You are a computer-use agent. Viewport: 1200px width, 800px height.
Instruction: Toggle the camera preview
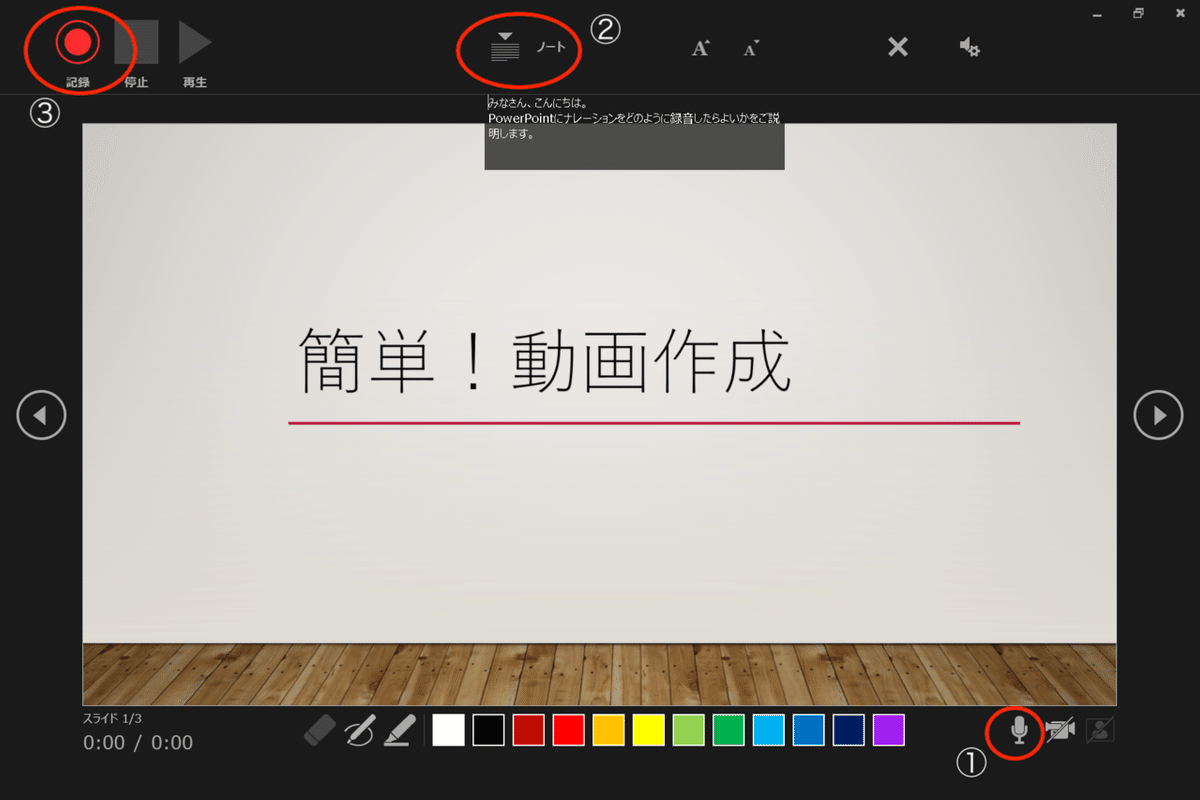tap(1100, 731)
